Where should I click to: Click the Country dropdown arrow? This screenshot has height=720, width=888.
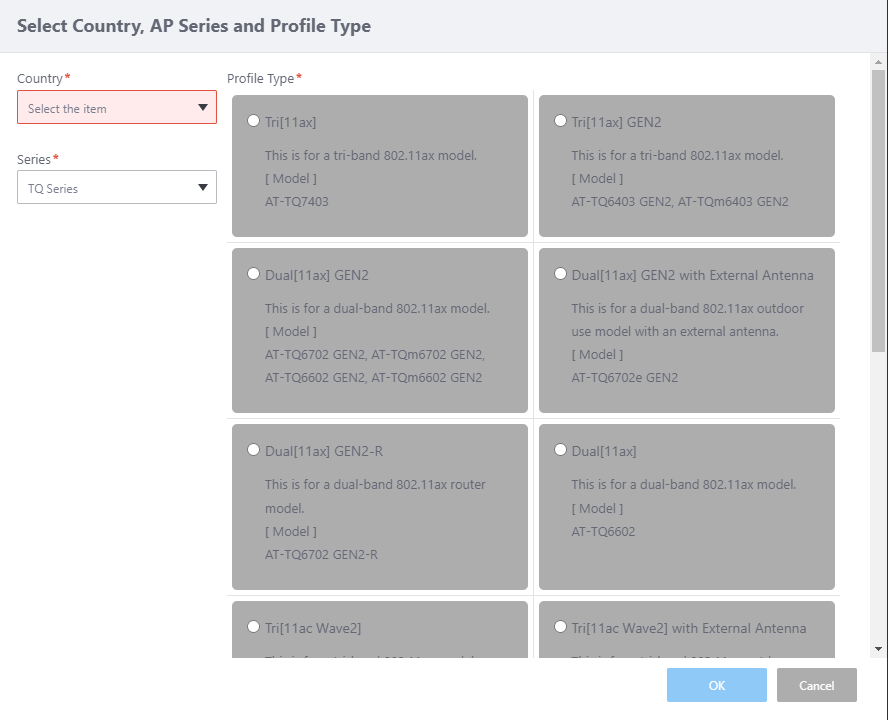(203, 108)
